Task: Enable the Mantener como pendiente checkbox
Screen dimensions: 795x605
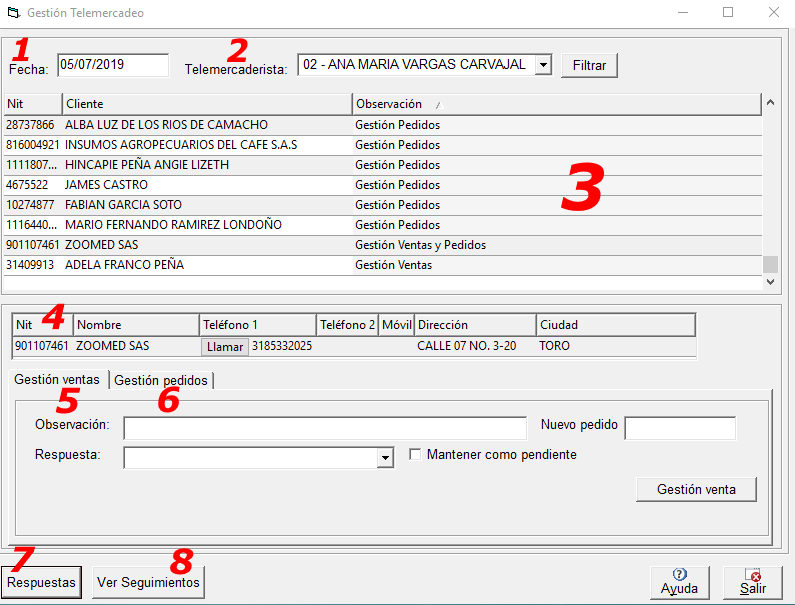Action: point(415,455)
